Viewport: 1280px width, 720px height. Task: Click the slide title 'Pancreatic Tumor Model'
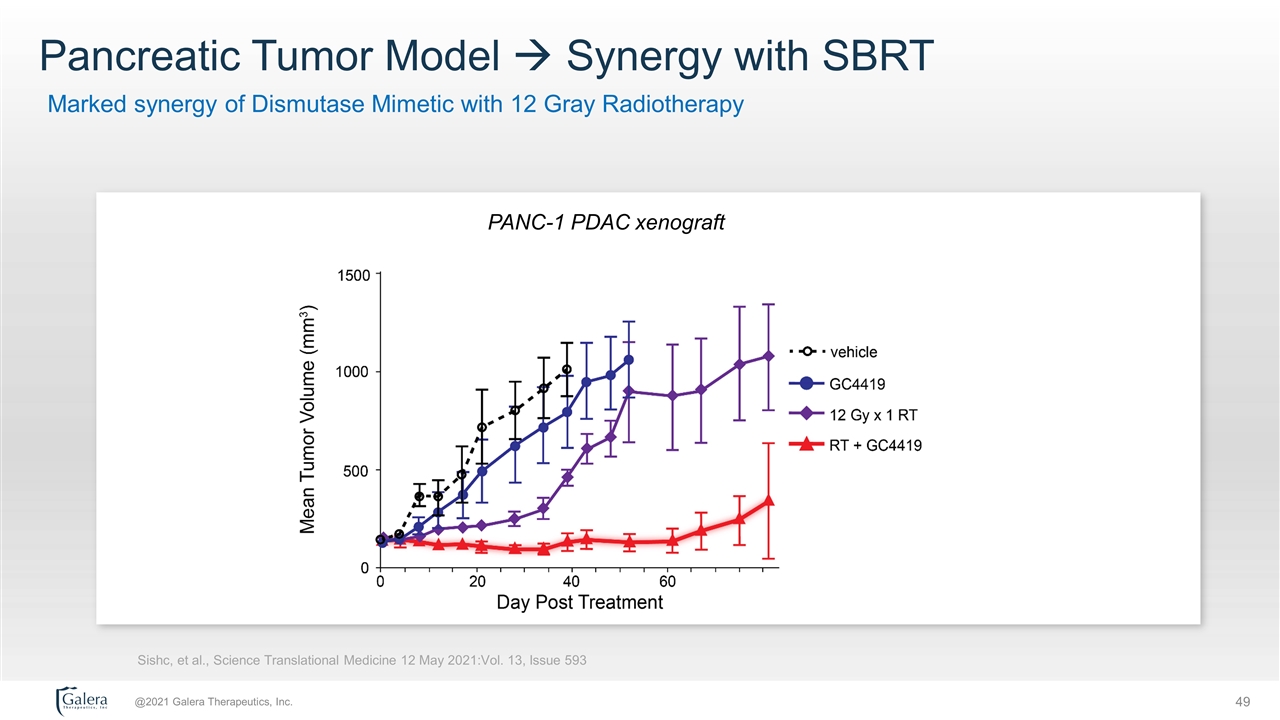point(269,56)
